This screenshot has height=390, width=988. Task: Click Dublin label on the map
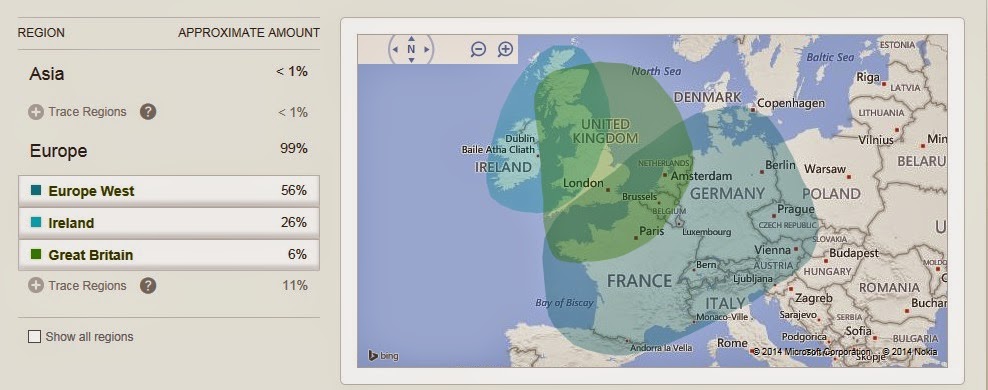pyautogui.click(x=520, y=139)
